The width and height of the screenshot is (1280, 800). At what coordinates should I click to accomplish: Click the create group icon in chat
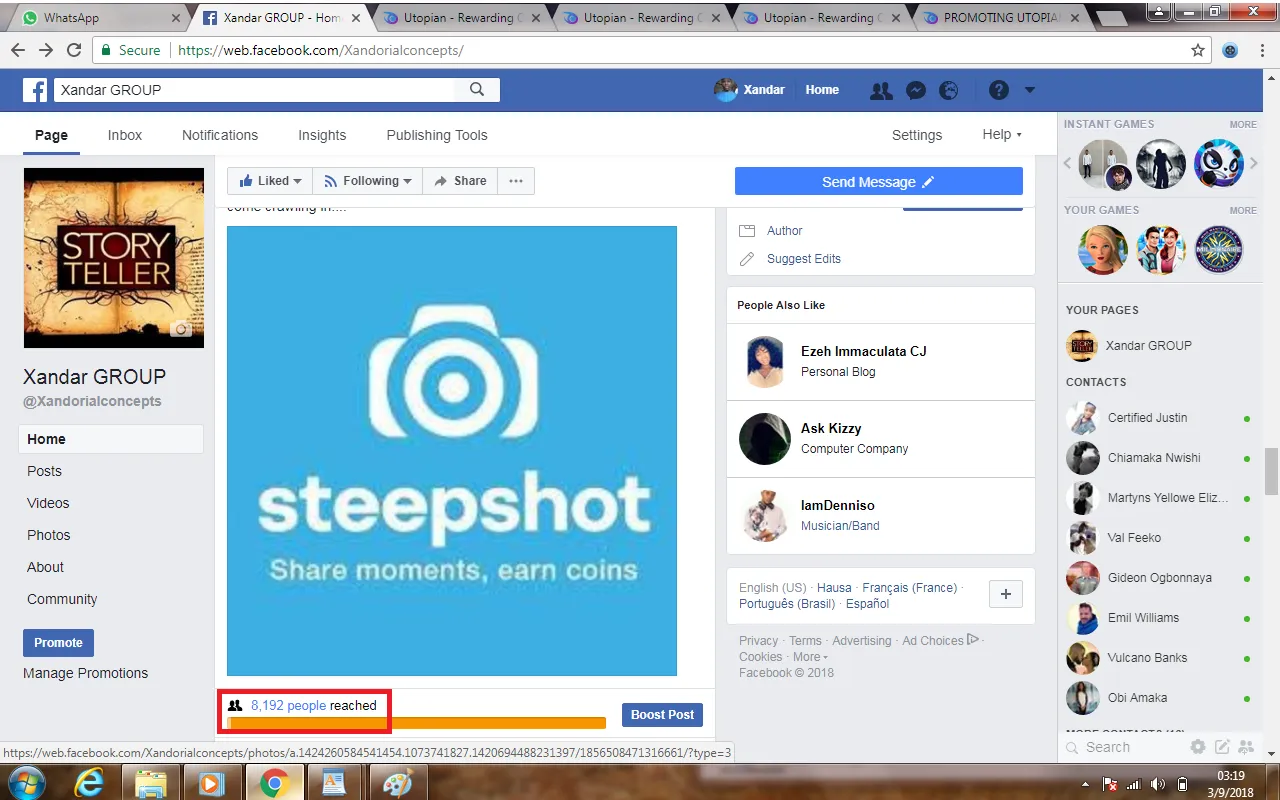click(x=1246, y=747)
